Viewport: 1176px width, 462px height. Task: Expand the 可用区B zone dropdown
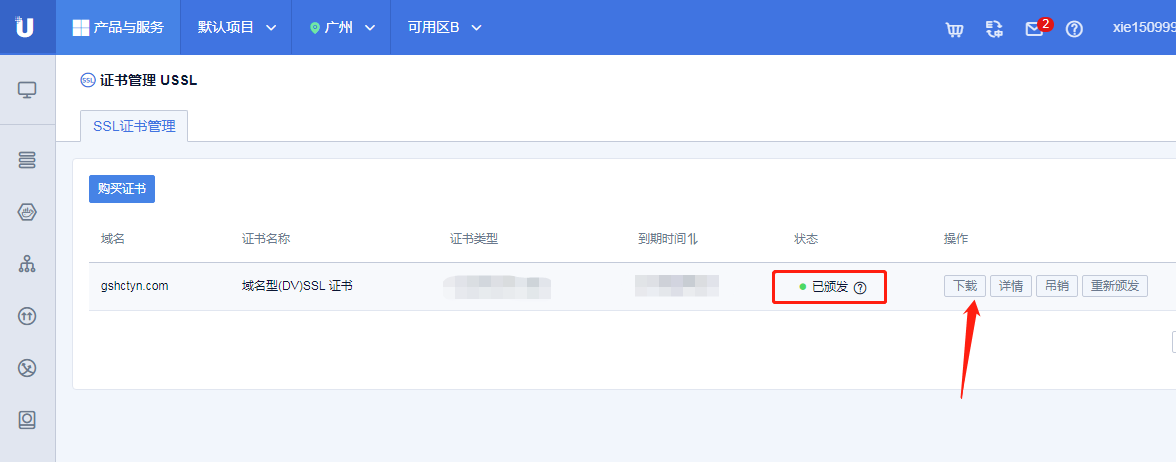tap(444, 28)
